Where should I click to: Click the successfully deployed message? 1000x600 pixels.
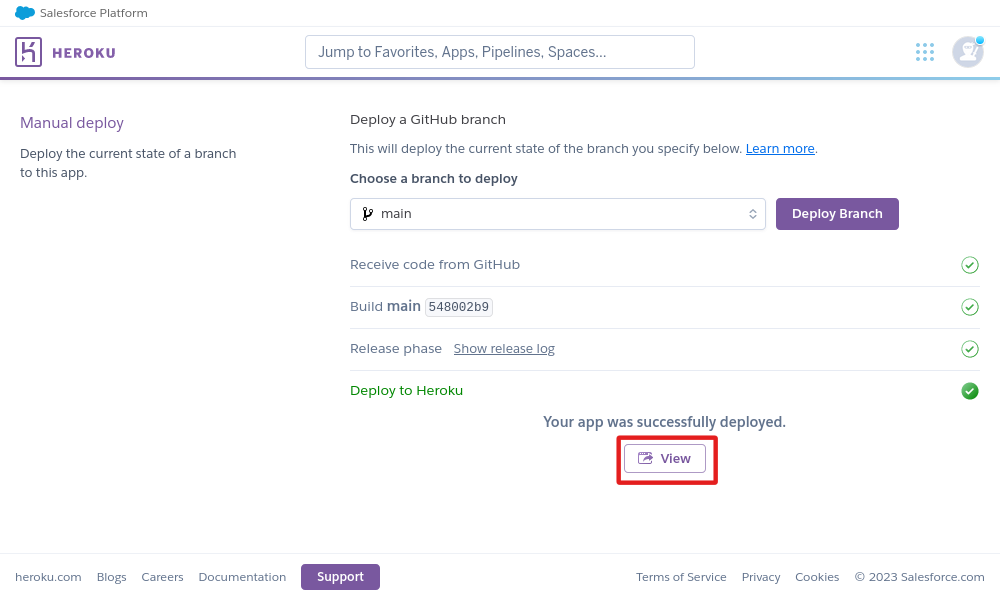[x=664, y=422]
